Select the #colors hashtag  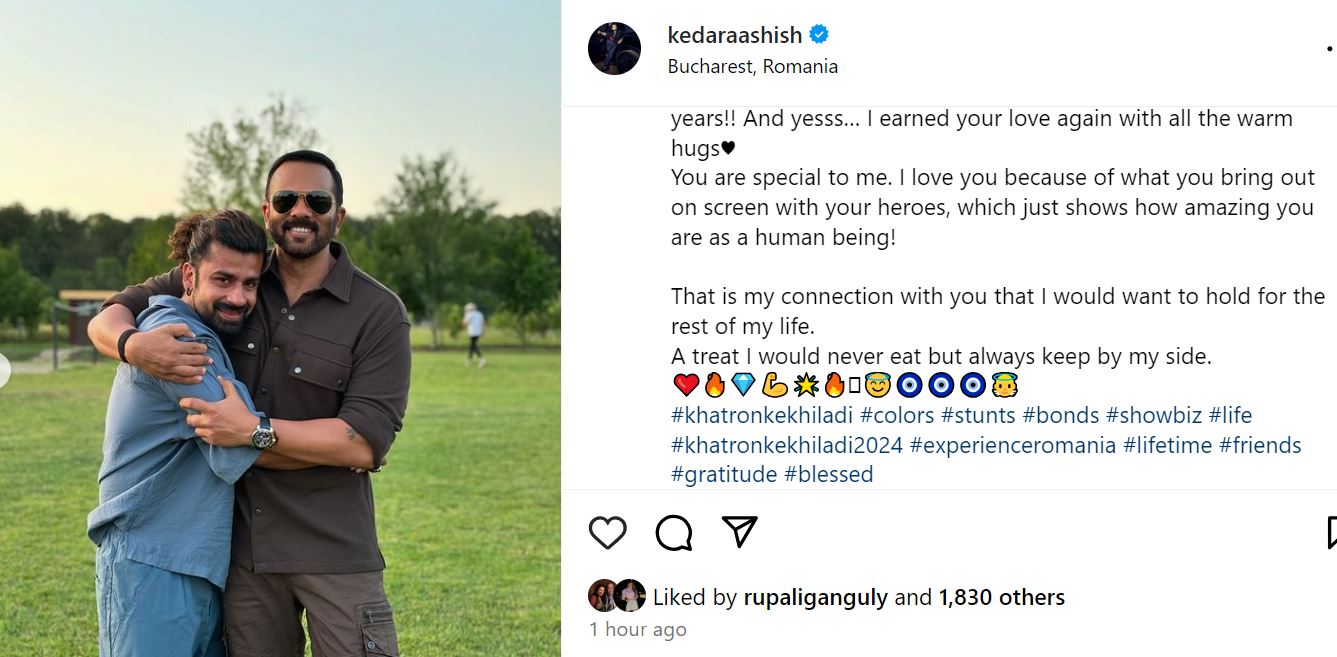[896, 415]
